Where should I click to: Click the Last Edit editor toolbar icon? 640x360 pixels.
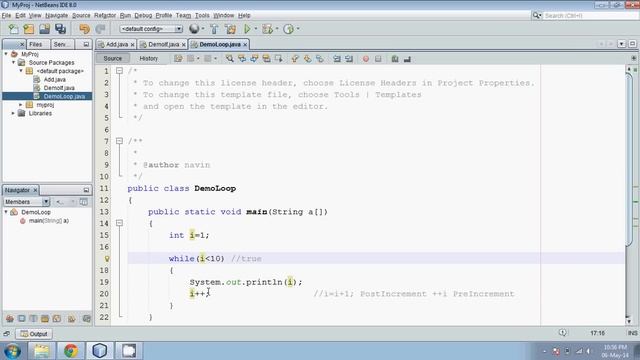178,59
